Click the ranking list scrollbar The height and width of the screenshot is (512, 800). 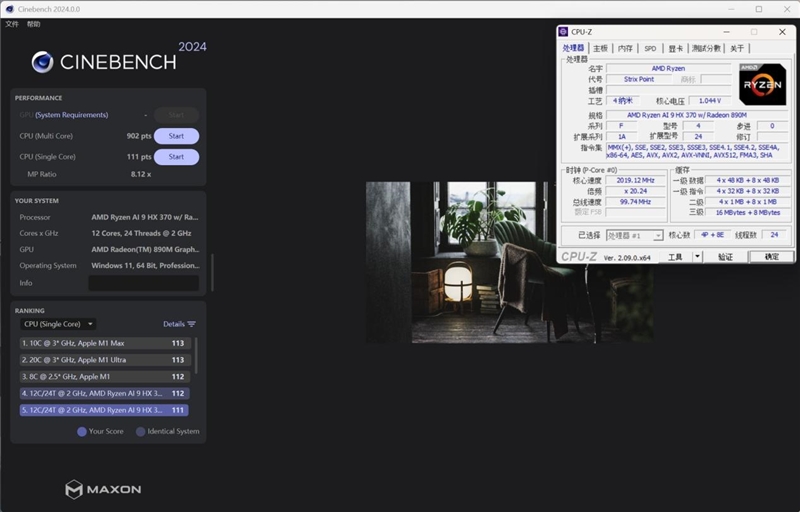coord(196,355)
